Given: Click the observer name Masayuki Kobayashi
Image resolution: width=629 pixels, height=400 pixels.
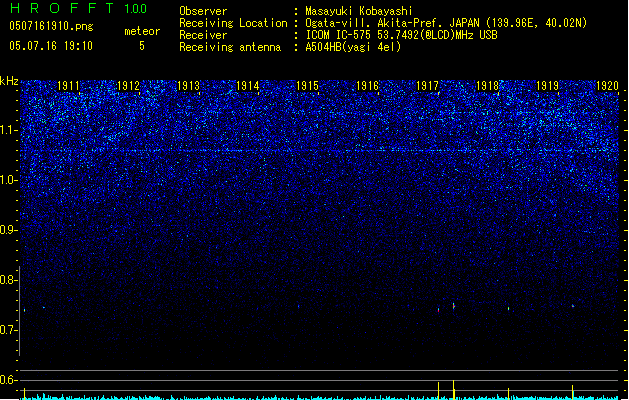Looking at the screenshot, I should click(x=358, y=11).
